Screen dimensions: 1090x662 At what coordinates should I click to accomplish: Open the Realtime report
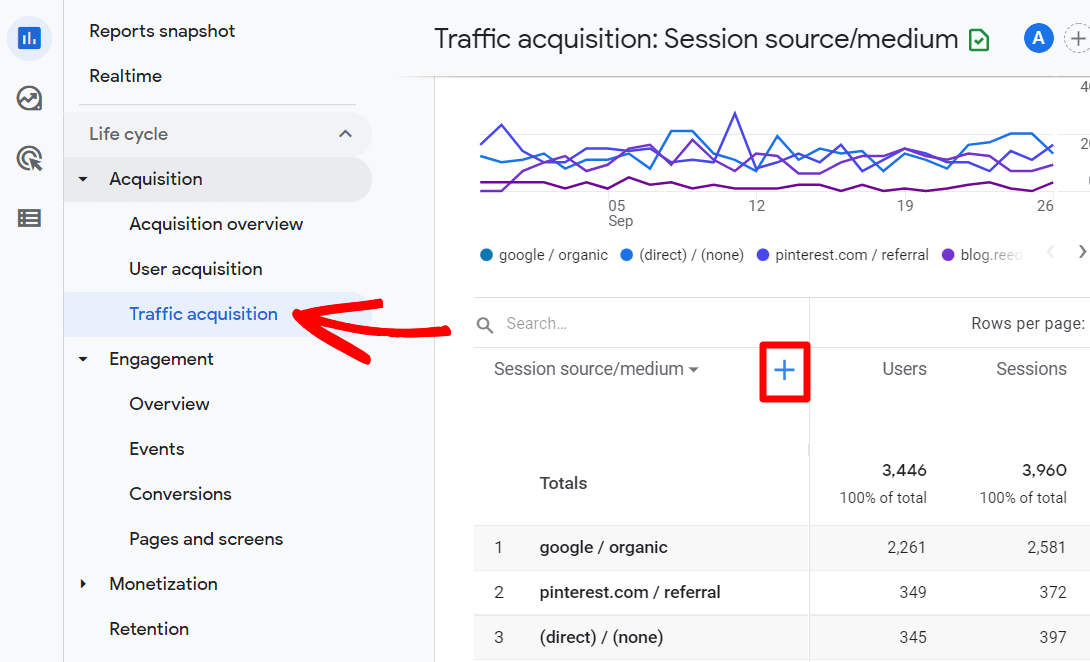point(125,76)
